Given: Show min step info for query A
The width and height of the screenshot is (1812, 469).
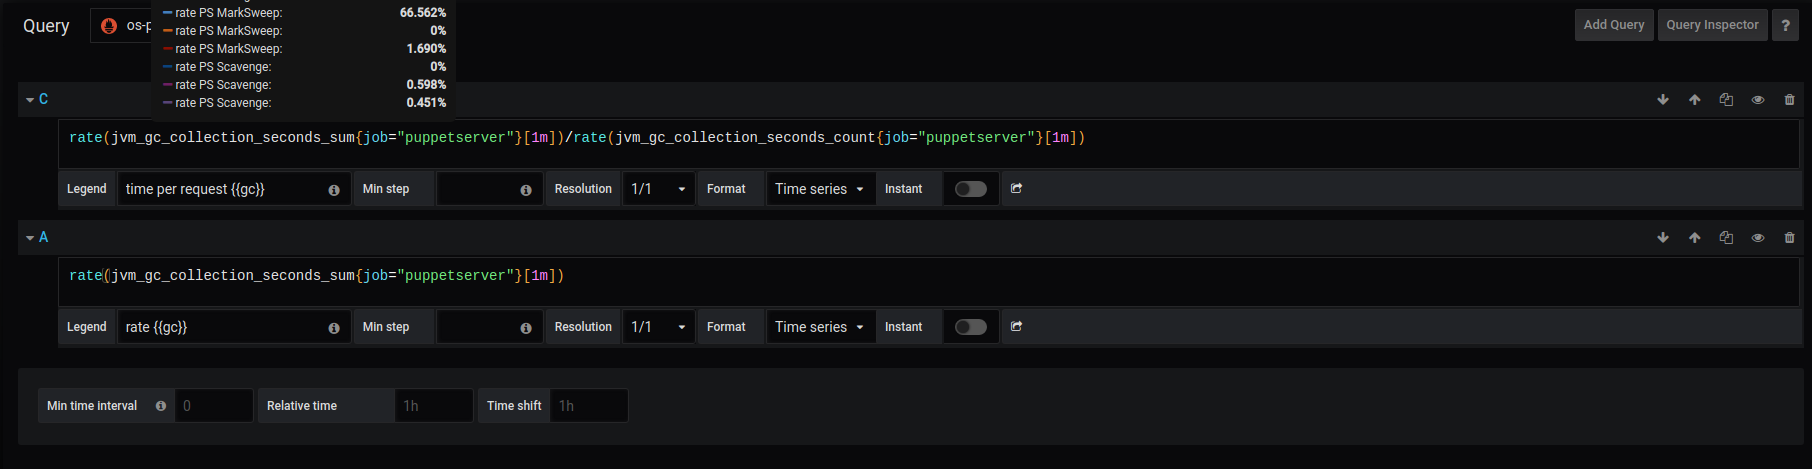Looking at the screenshot, I should 526,328.
